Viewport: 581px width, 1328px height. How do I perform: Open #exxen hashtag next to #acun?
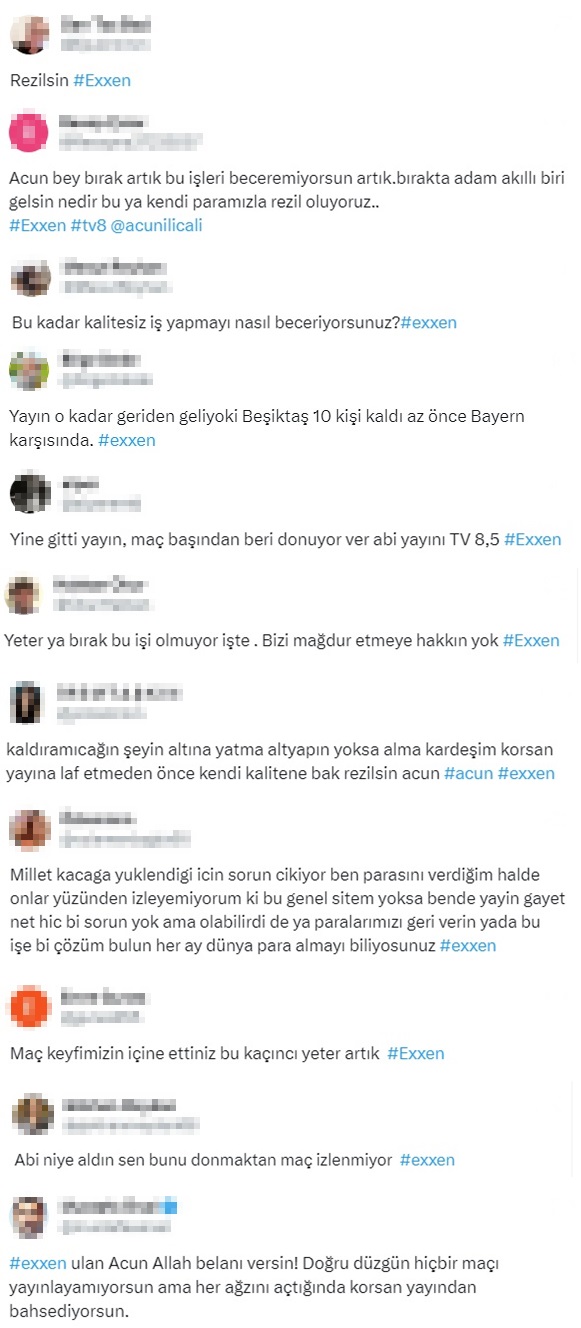click(x=526, y=773)
